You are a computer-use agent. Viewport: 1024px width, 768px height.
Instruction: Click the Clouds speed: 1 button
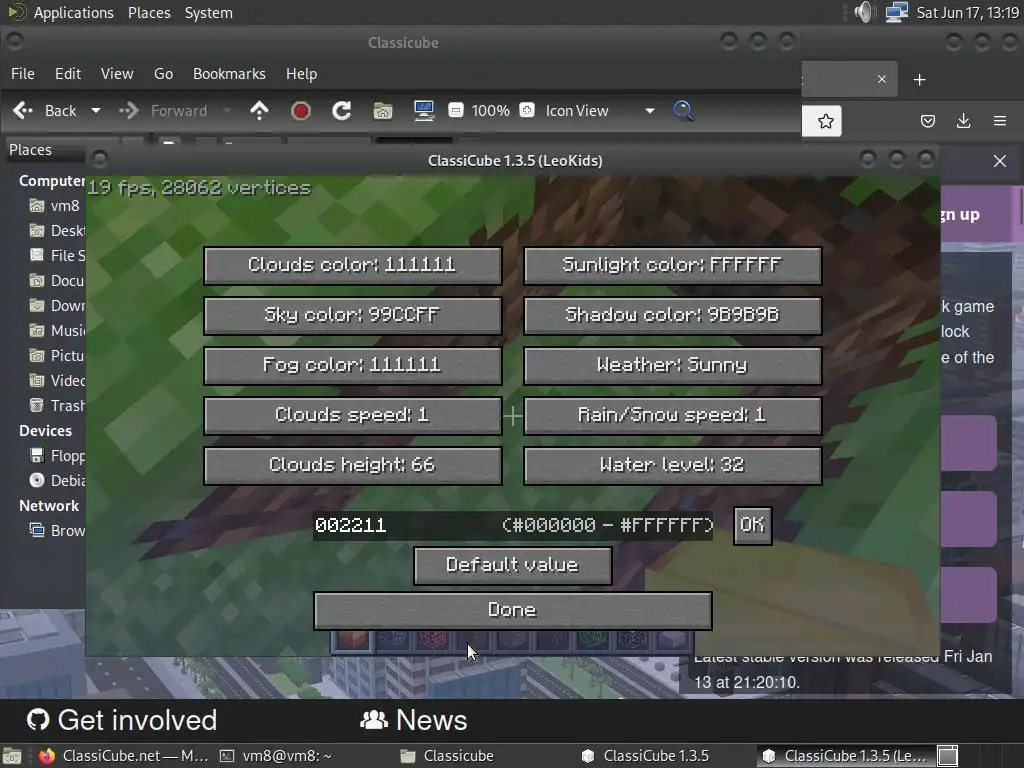[x=353, y=415]
